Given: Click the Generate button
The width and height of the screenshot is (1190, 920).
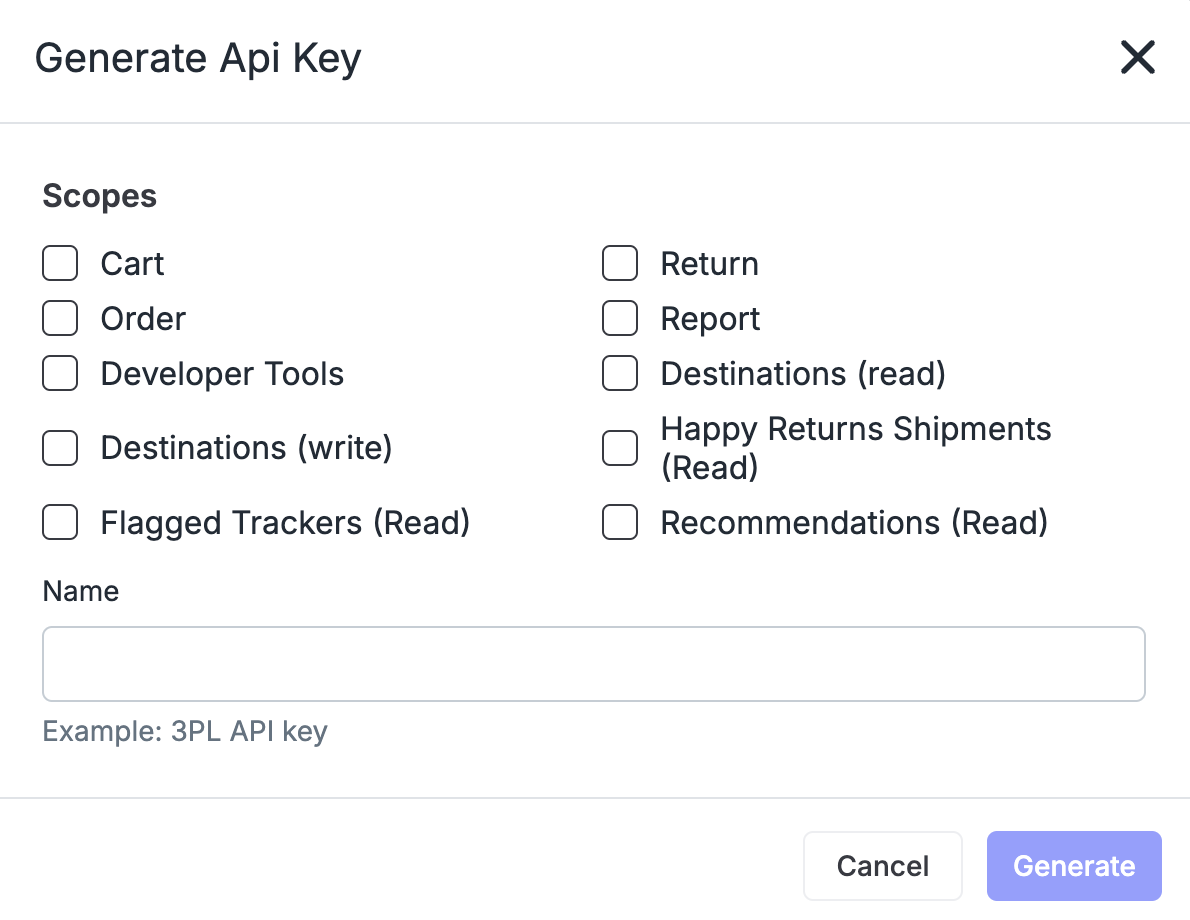Looking at the screenshot, I should (1074, 866).
